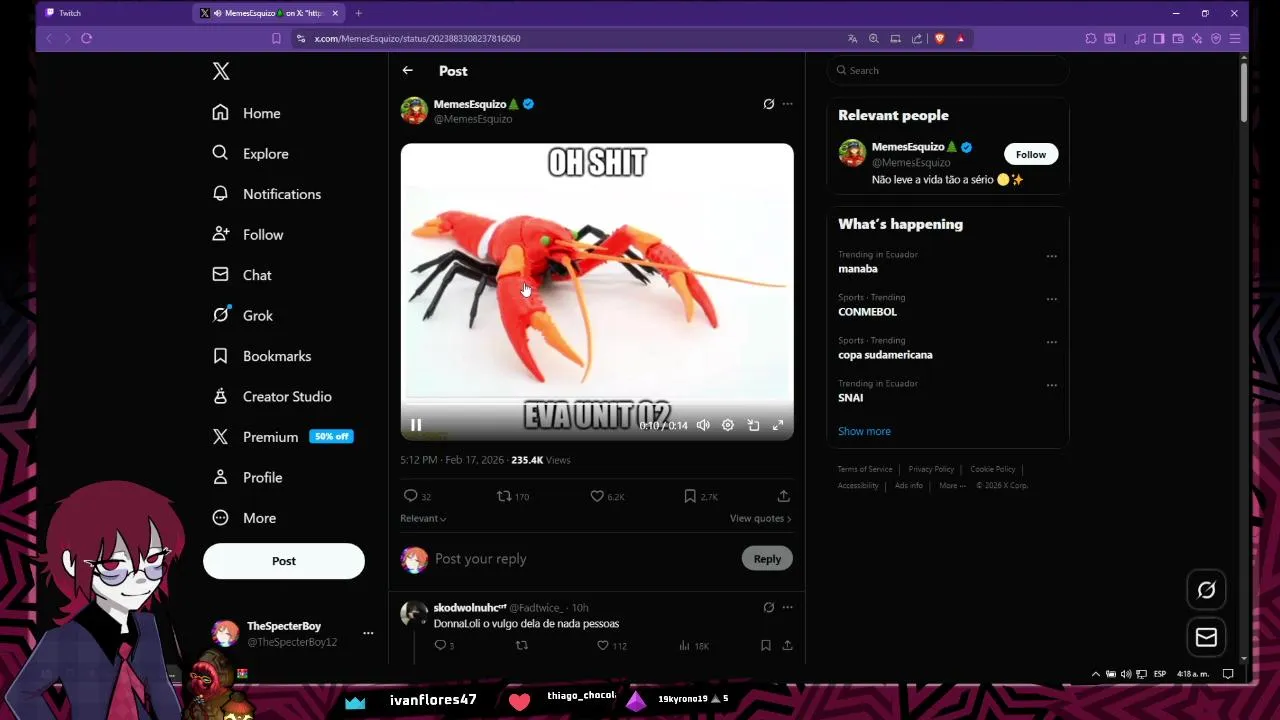
Task: Click Show more under What's happening
Action: tap(864, 431)
